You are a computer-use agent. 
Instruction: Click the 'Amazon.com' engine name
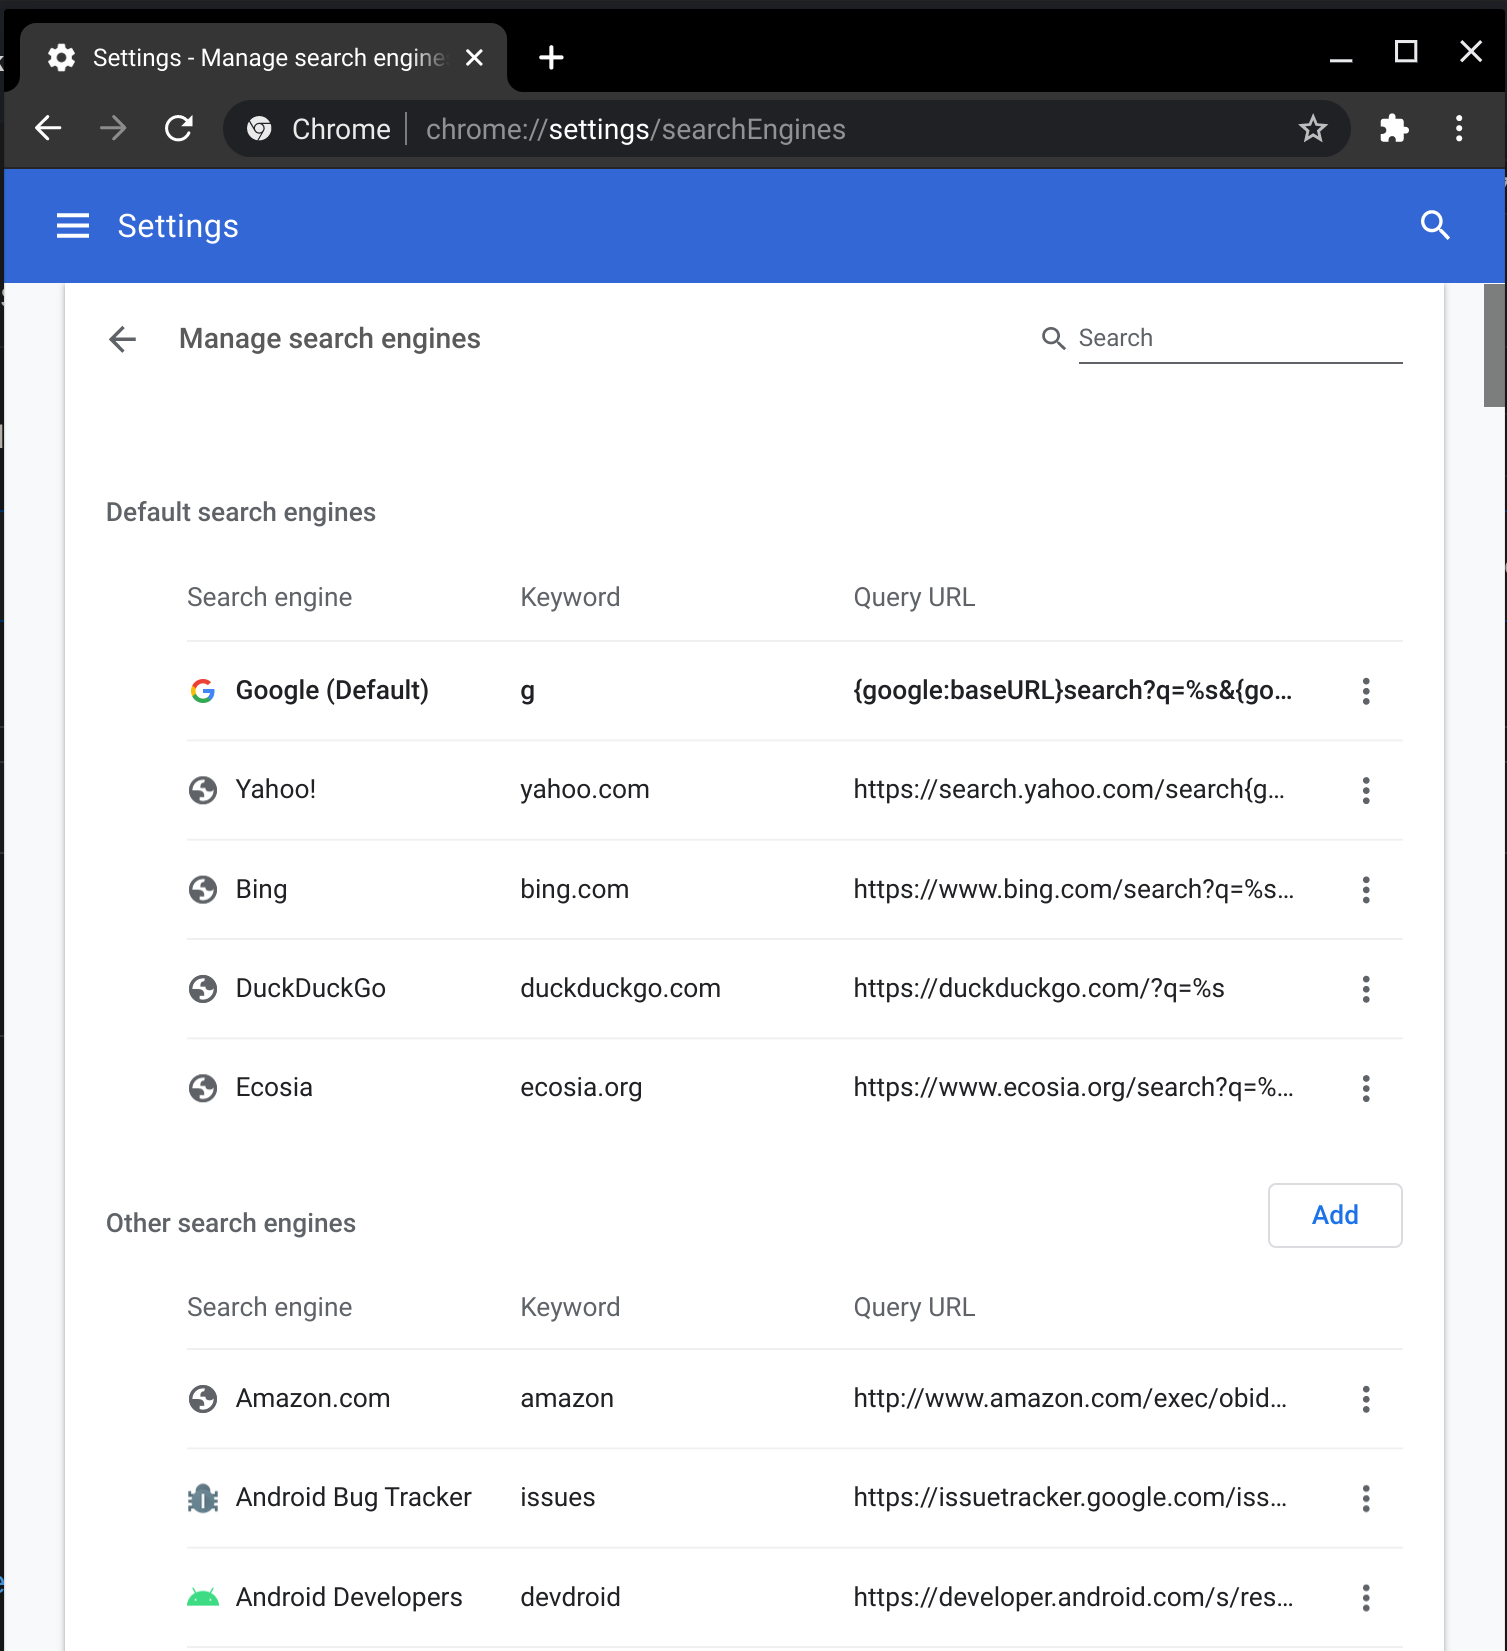point(313,1399)
